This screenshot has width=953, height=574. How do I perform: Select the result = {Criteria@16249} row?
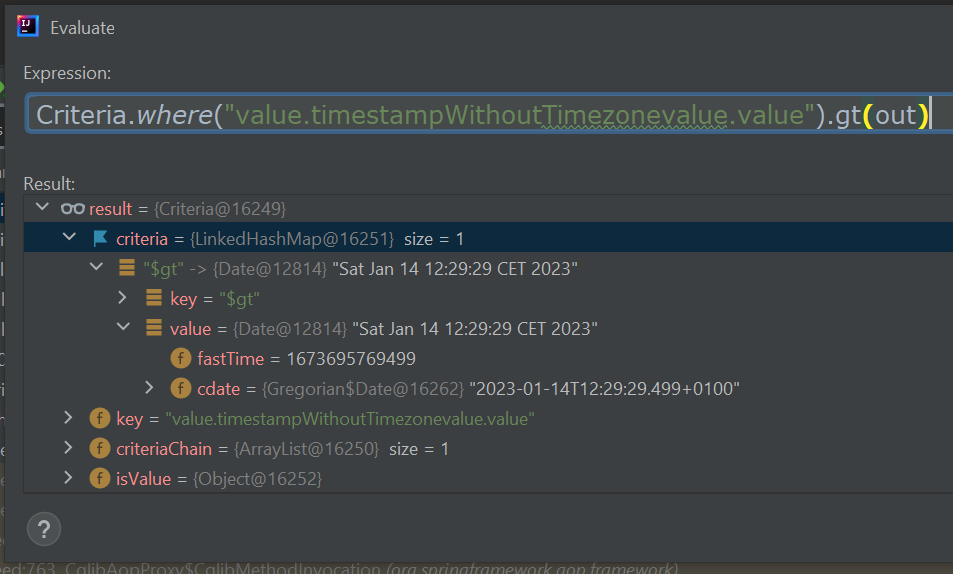489,209
